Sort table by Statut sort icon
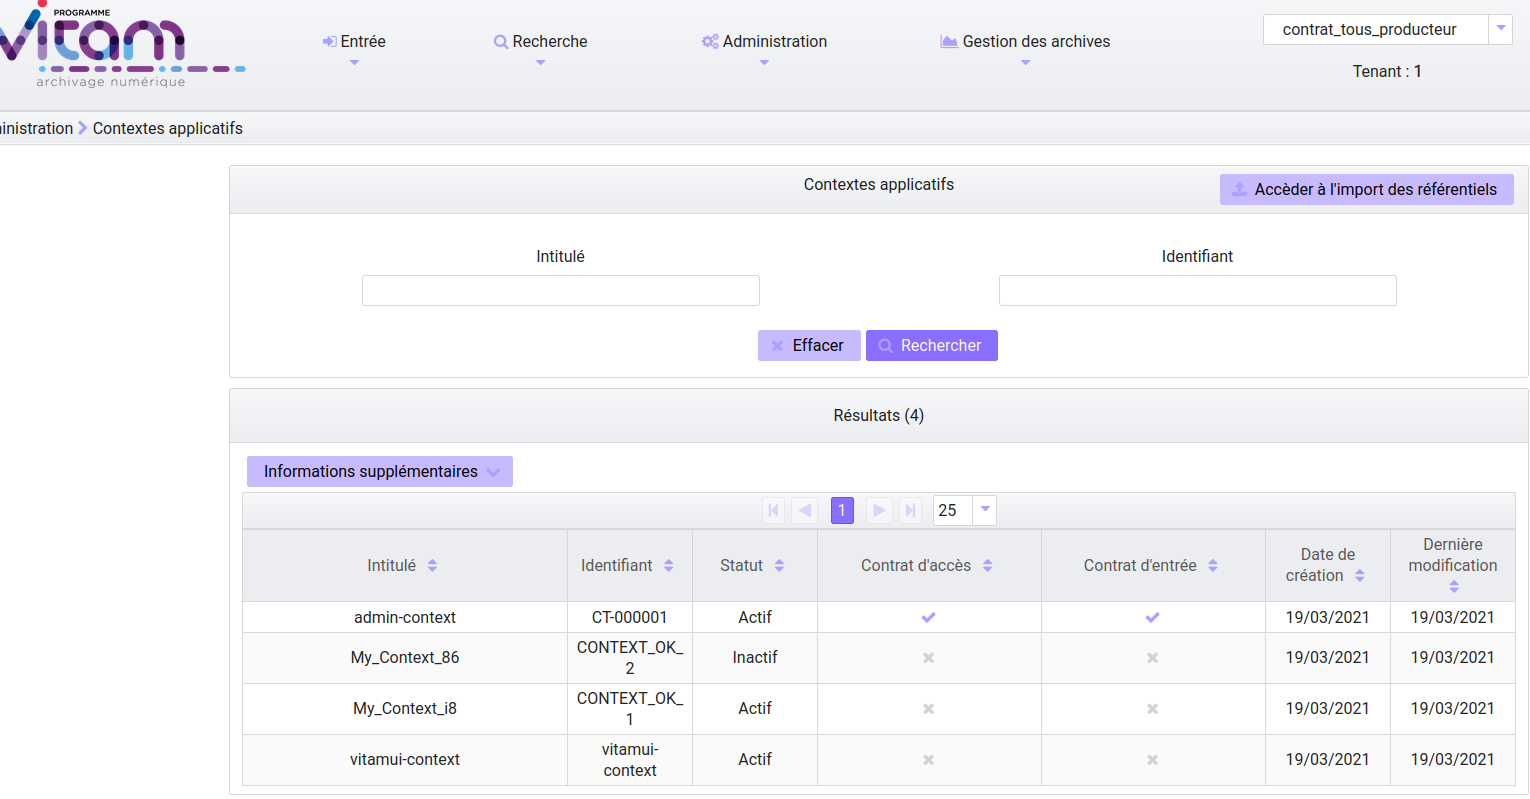 [779, 566]
